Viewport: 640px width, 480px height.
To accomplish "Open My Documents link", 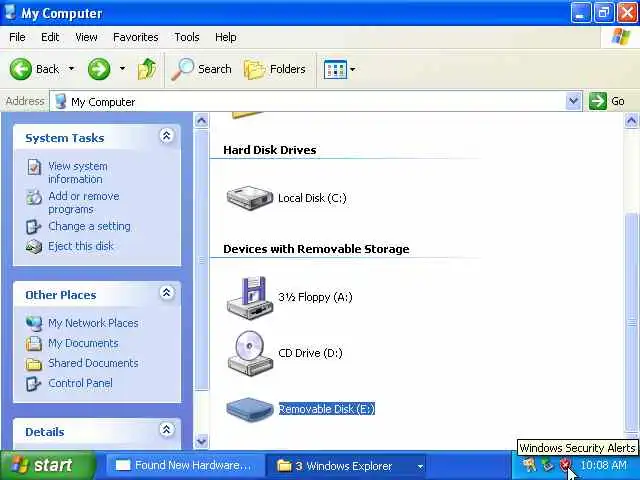I will click(x=83, y=343).
